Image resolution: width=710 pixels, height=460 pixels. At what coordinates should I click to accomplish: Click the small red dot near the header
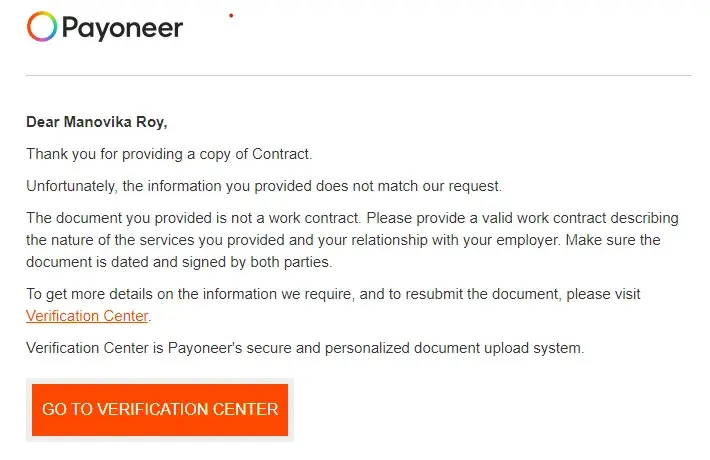[x=231, y=16]
